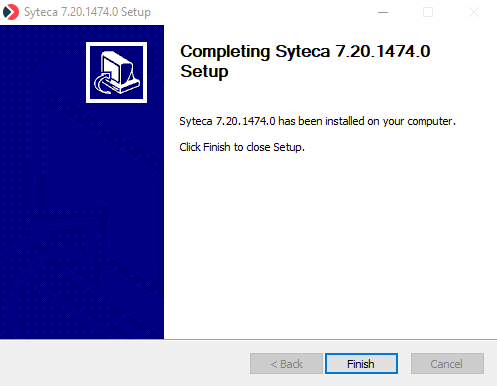Click the grayed-out Cancel button

[x=447, y=364]
